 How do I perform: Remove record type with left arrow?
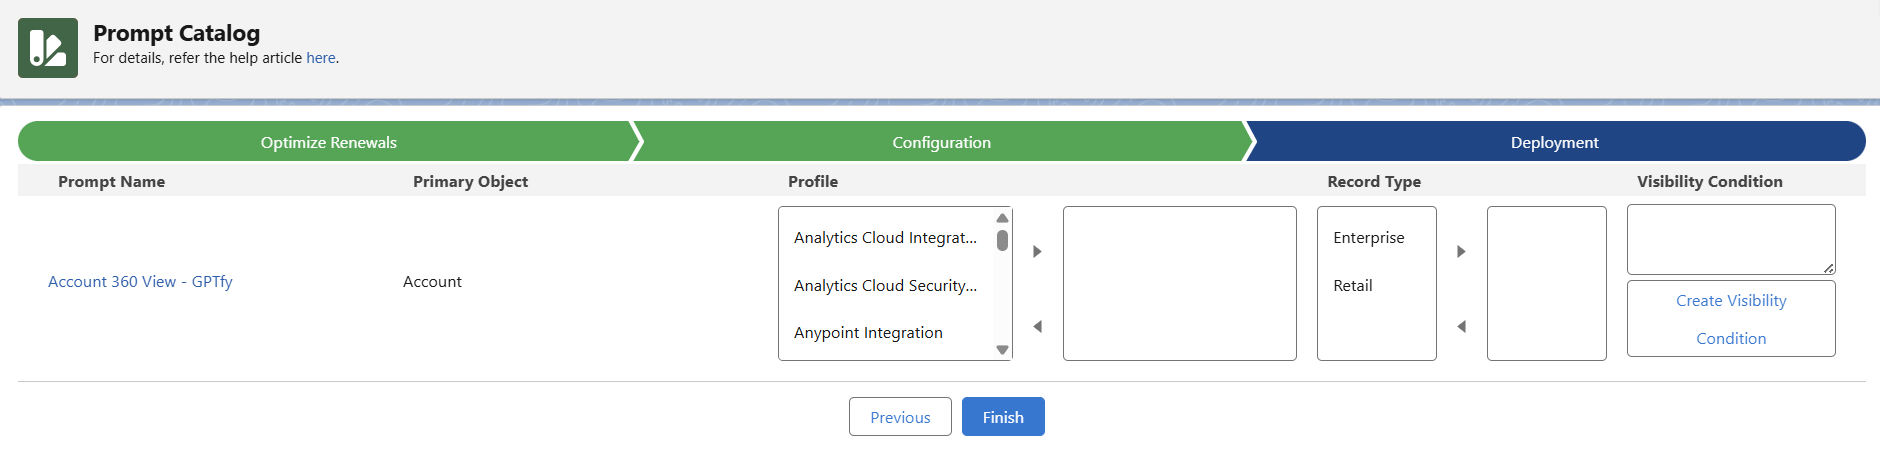coord(1461,327)
